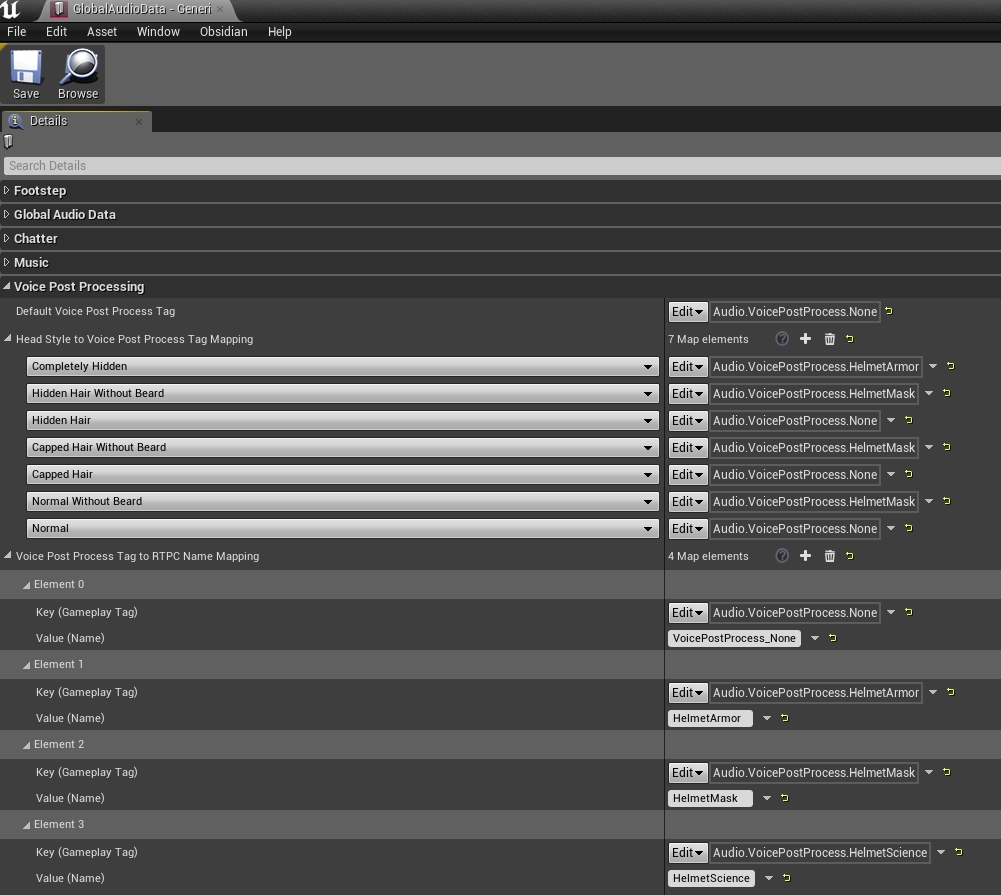Expand the Music category
1001x895 pixels.
point(6,262)
